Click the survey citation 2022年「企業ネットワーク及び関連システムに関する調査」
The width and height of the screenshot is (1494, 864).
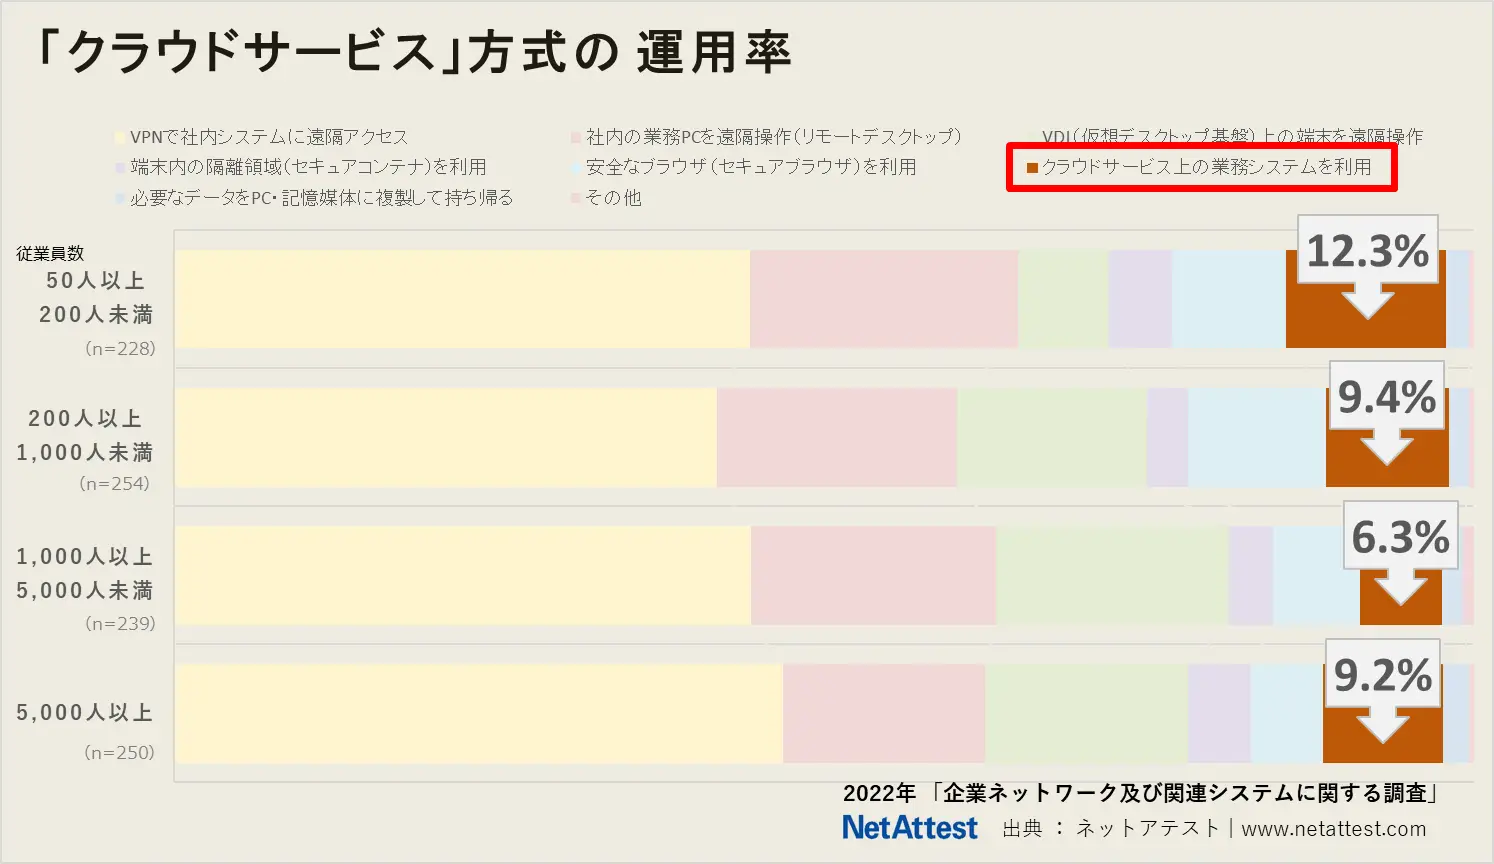tap(1141, 794)
